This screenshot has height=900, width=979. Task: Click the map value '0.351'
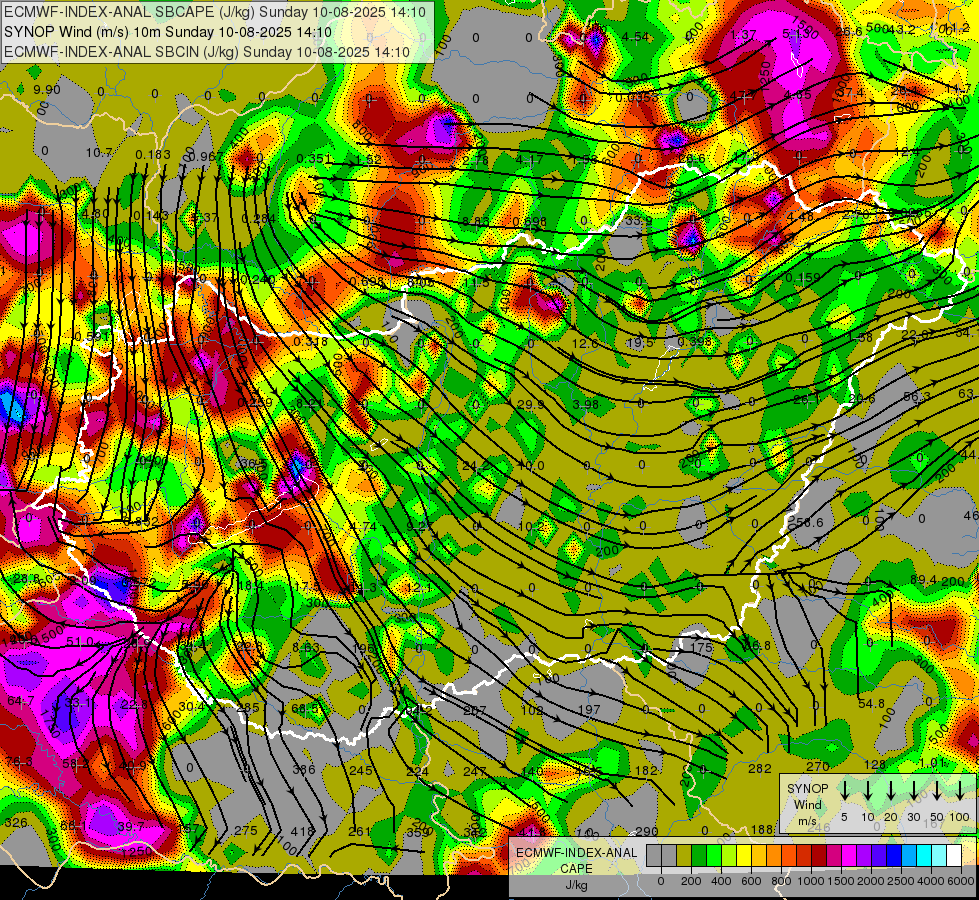point(314,159)
